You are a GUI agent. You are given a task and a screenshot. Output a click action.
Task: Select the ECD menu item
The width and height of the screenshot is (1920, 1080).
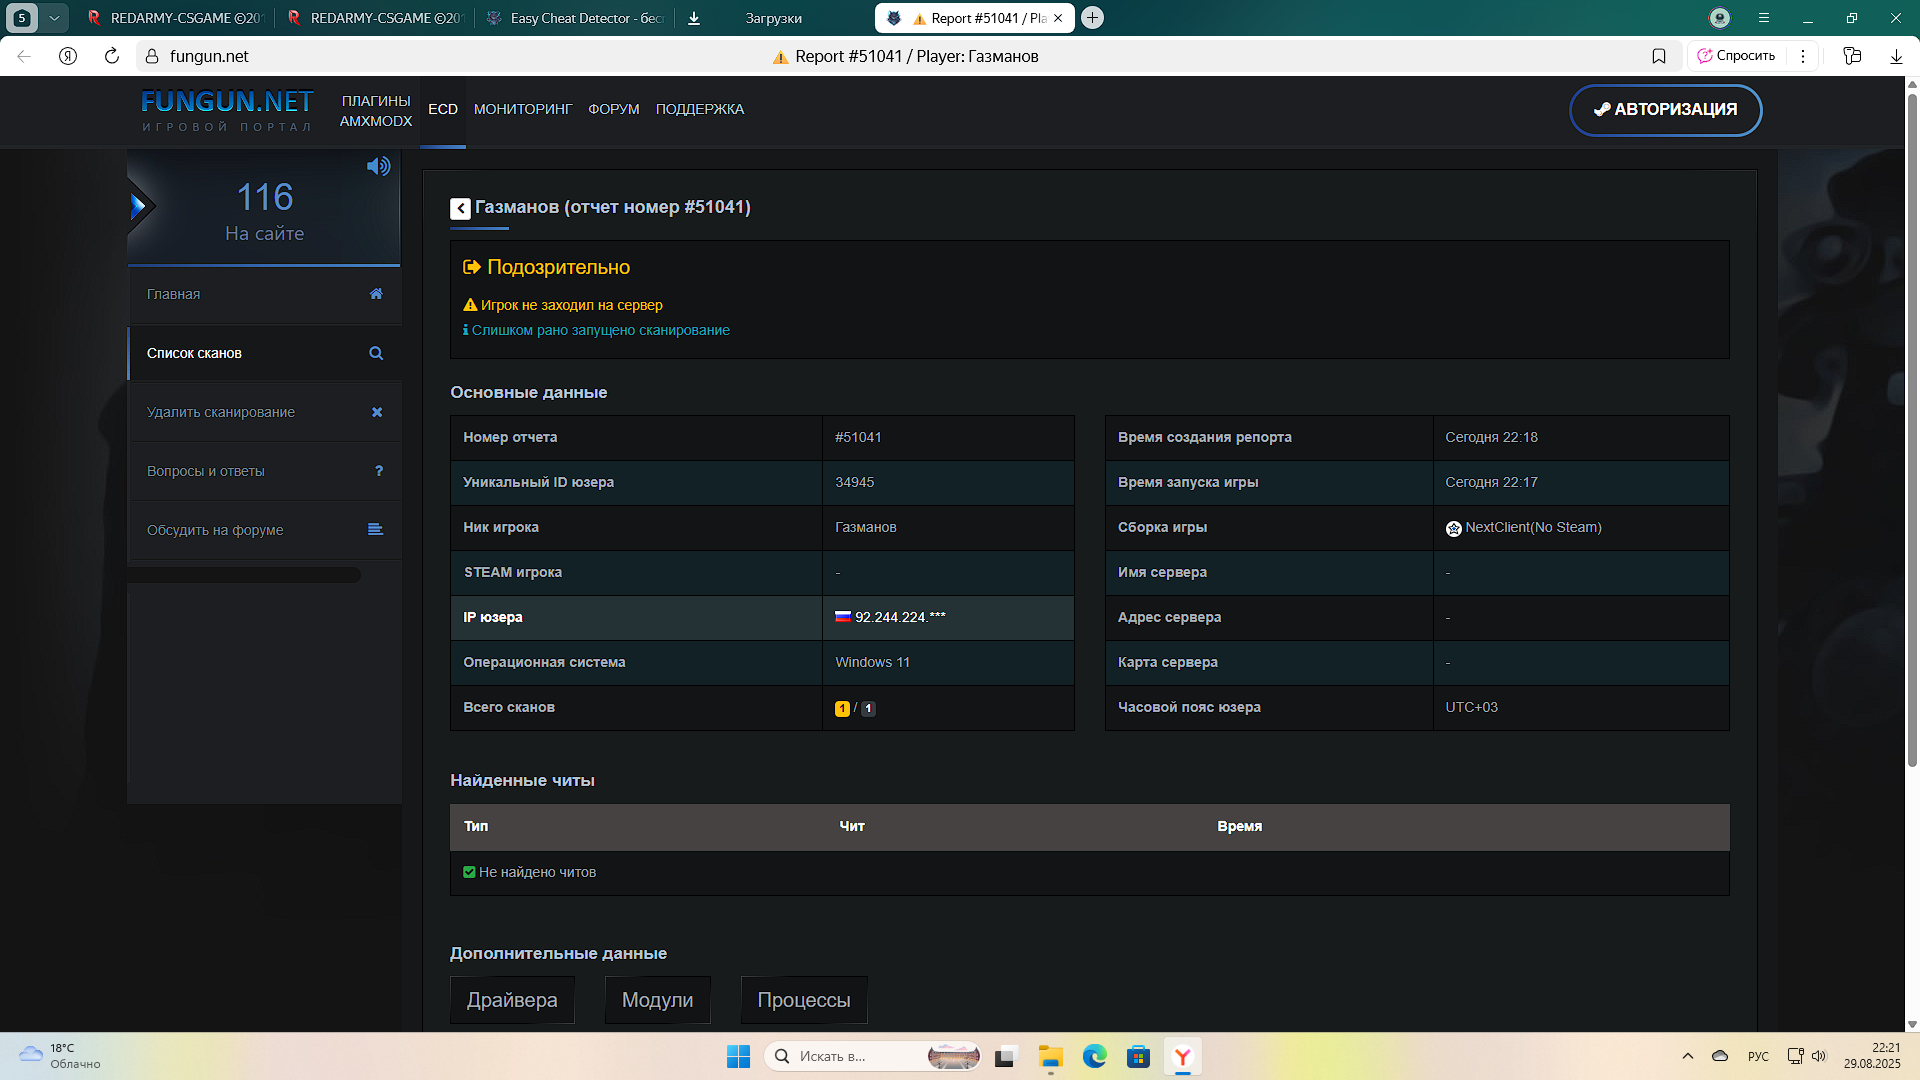click(x=443, y=109)
